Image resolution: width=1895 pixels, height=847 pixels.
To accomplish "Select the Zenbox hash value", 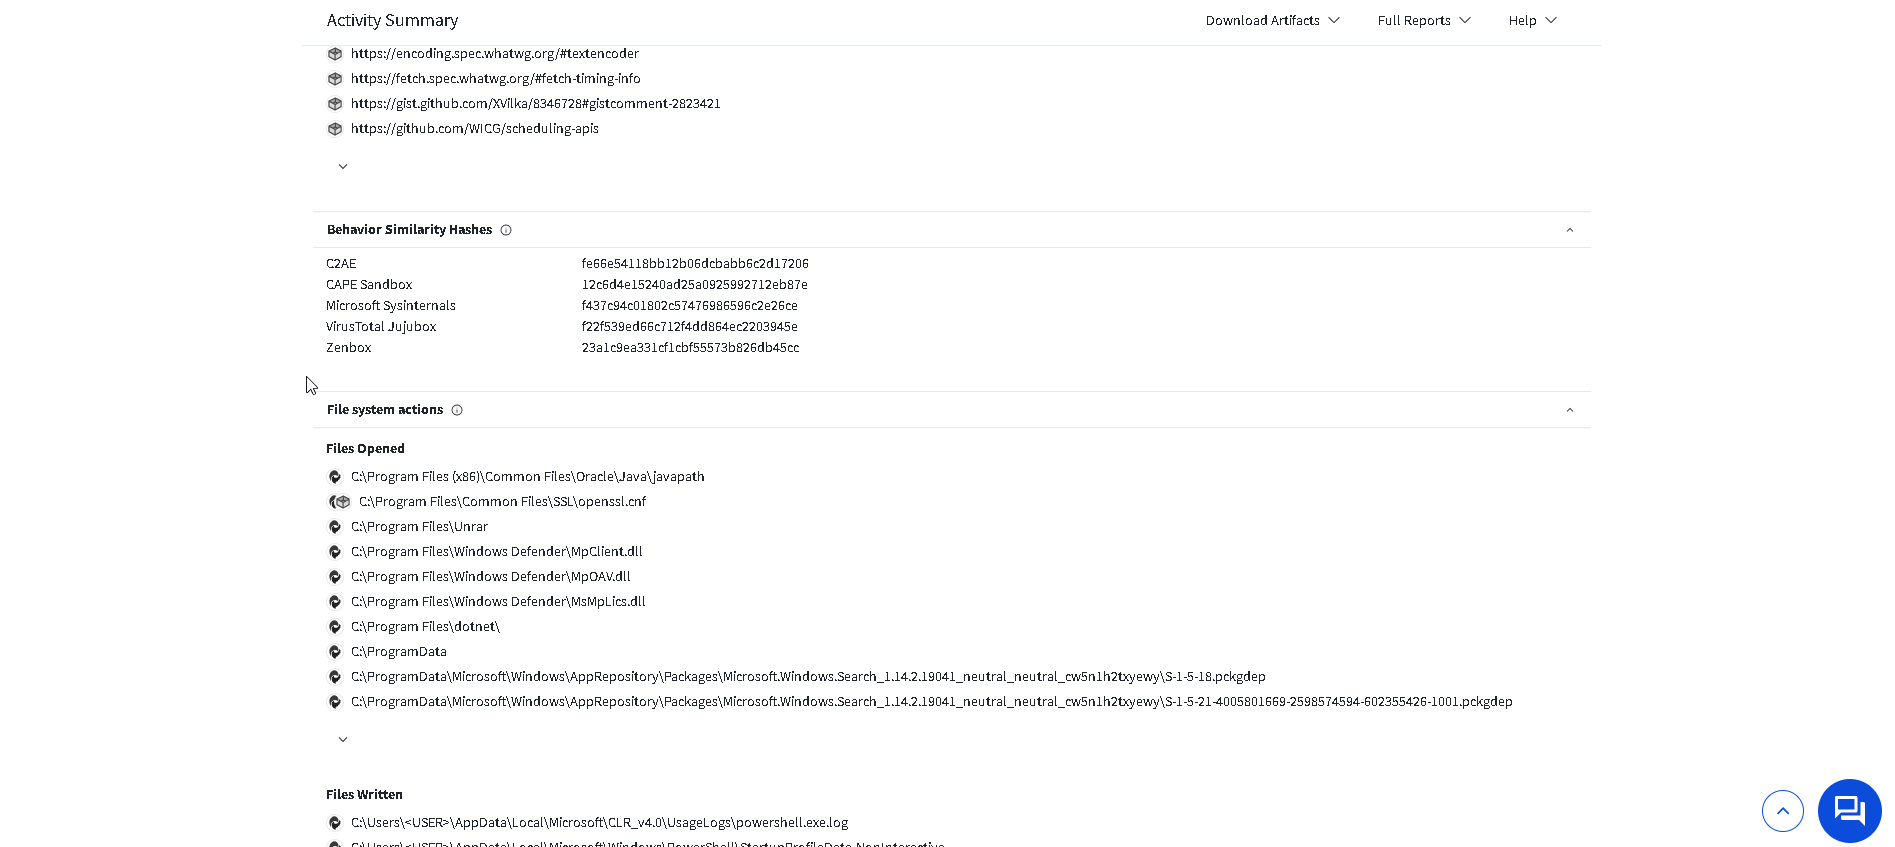I will 690,348.
